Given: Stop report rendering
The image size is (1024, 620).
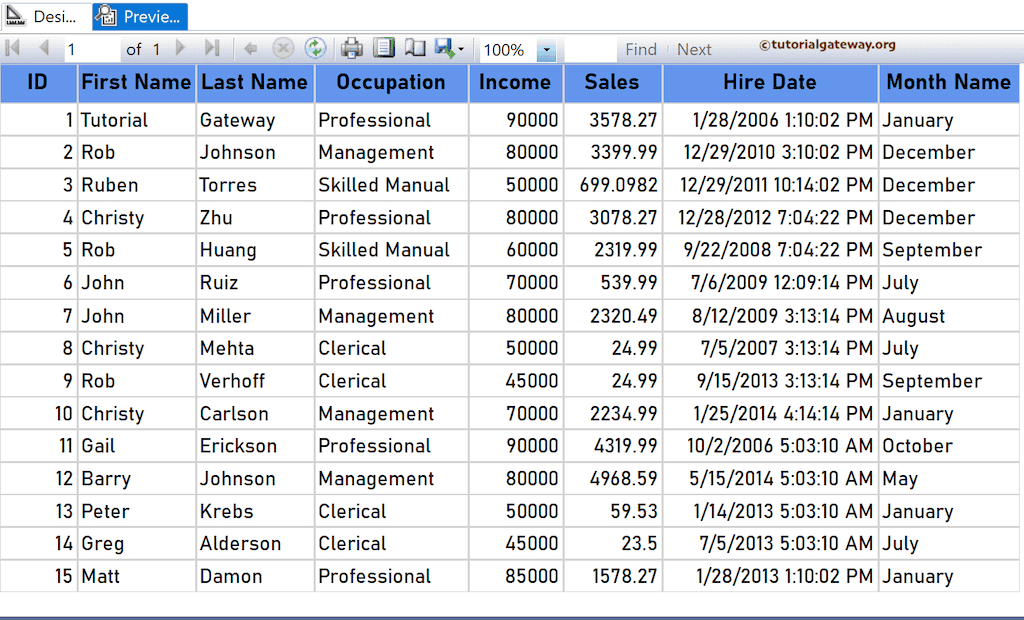Looking at the screenshot, I should coord(283,48).
